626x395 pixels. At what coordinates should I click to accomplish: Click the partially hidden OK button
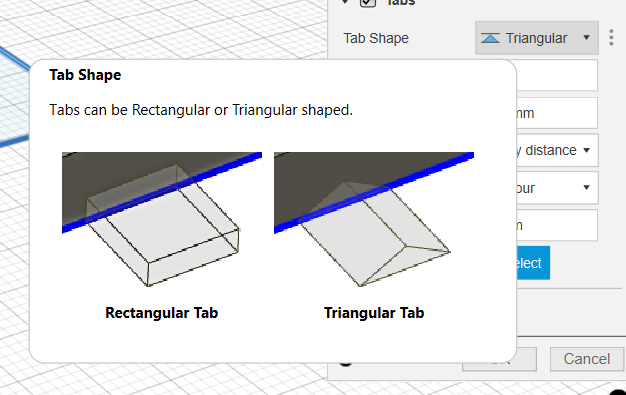pos(526,359)
